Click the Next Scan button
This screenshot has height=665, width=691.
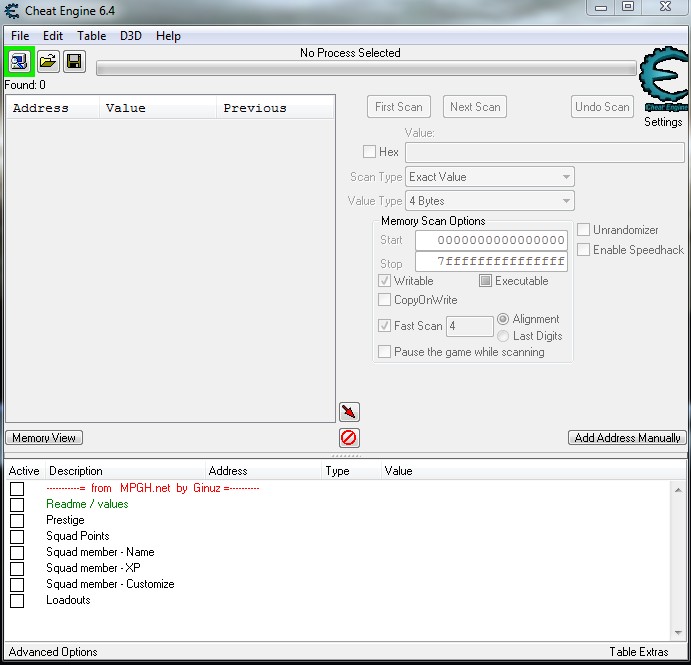click(x=475, y=107)
